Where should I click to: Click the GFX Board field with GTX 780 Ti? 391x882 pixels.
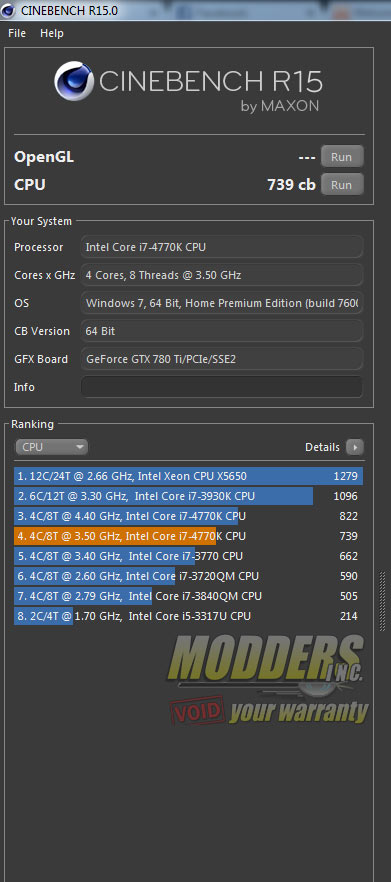pyautogui.click(x=222, y=359)
